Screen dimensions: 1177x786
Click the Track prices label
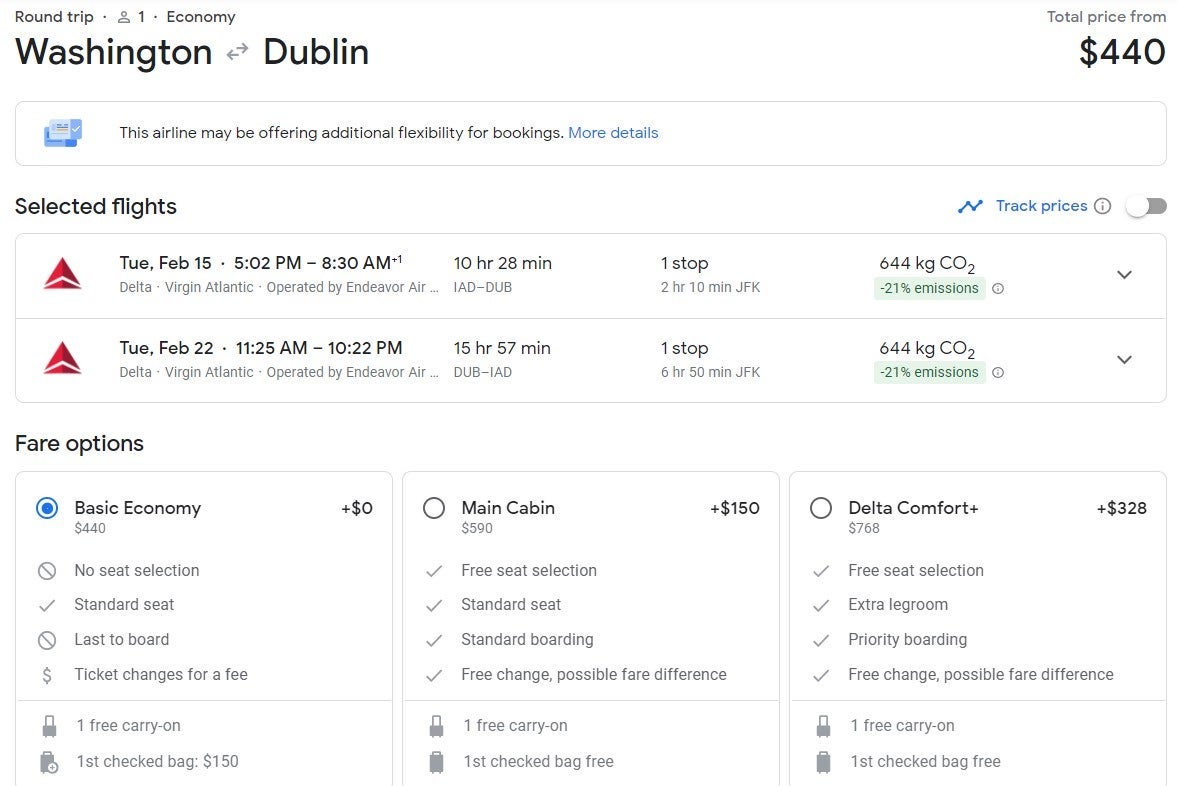[x=1041, y=206]
